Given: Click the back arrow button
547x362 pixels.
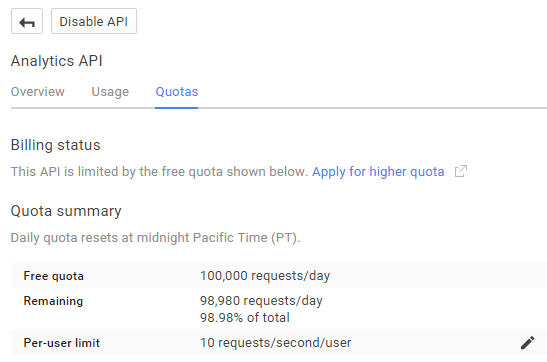Looking at the screenshot, I should [x=27, y=21].
